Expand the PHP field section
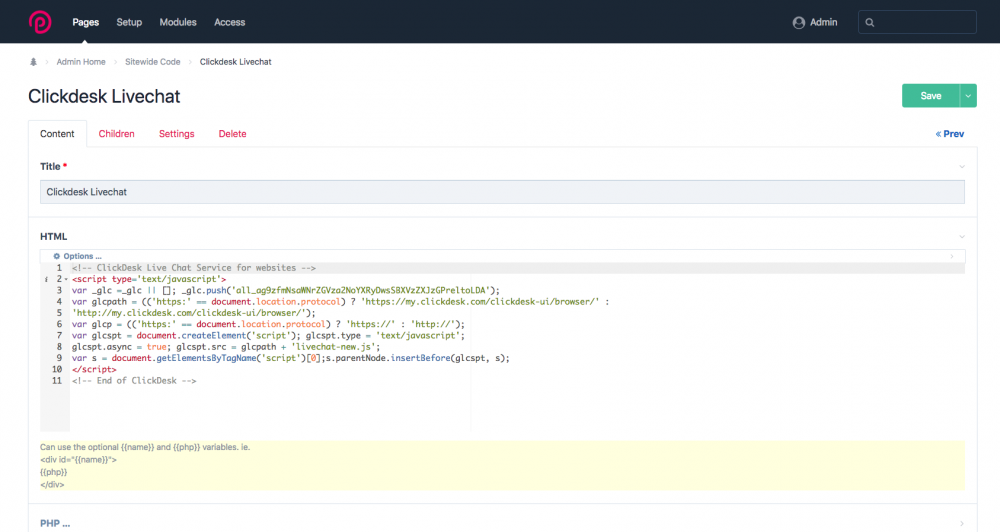The height and width of the screenshot is (532, 1000). tap(961, 523)
